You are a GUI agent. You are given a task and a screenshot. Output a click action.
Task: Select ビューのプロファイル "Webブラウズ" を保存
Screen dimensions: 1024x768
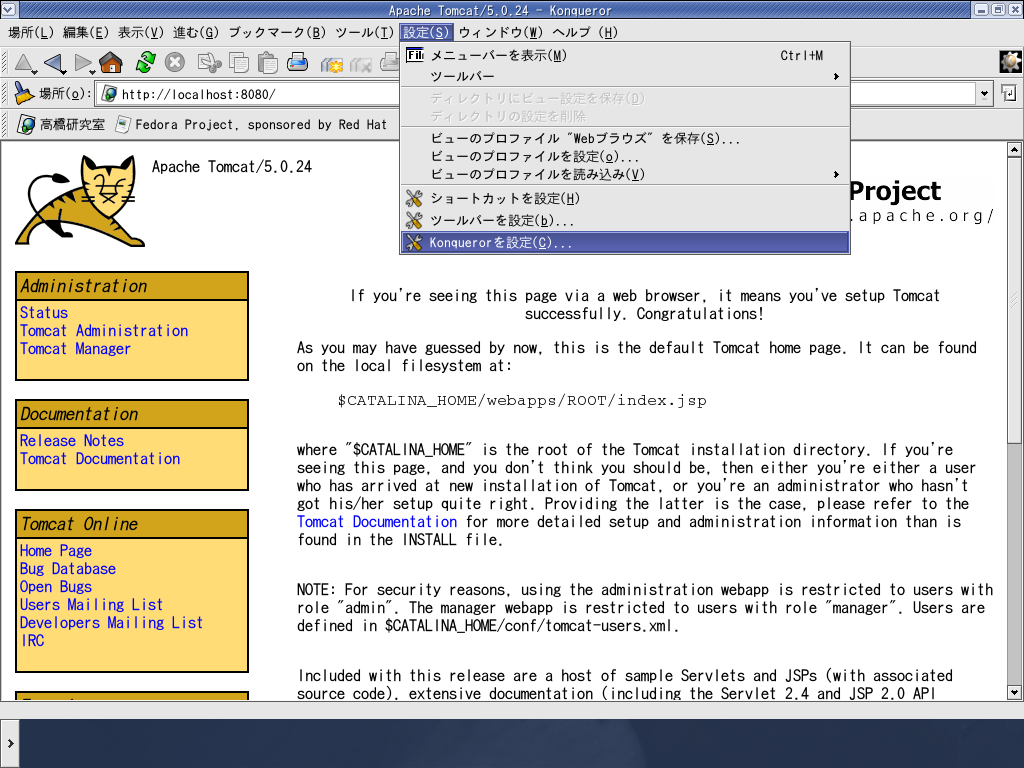624,138
